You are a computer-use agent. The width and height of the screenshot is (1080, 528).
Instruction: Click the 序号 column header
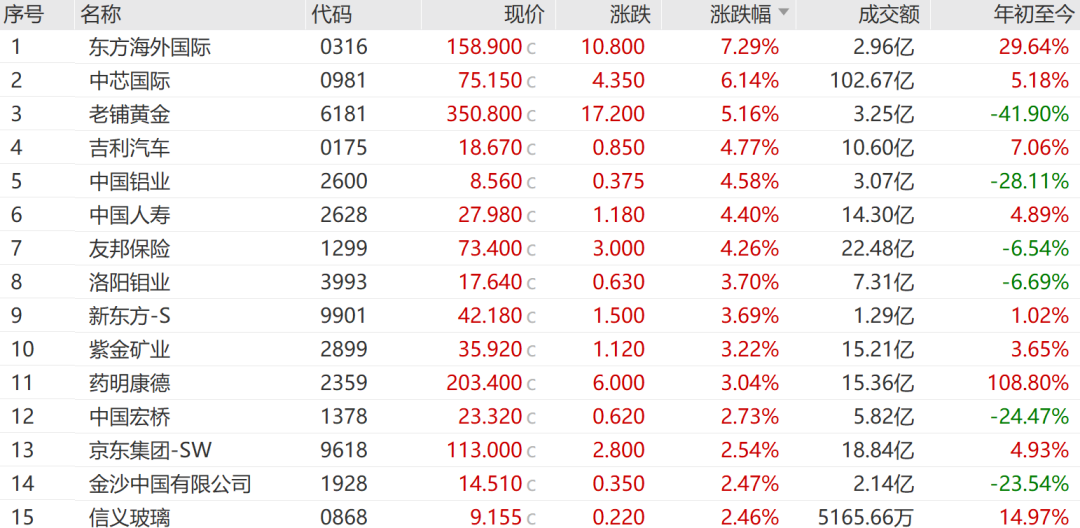coord(23,14)
